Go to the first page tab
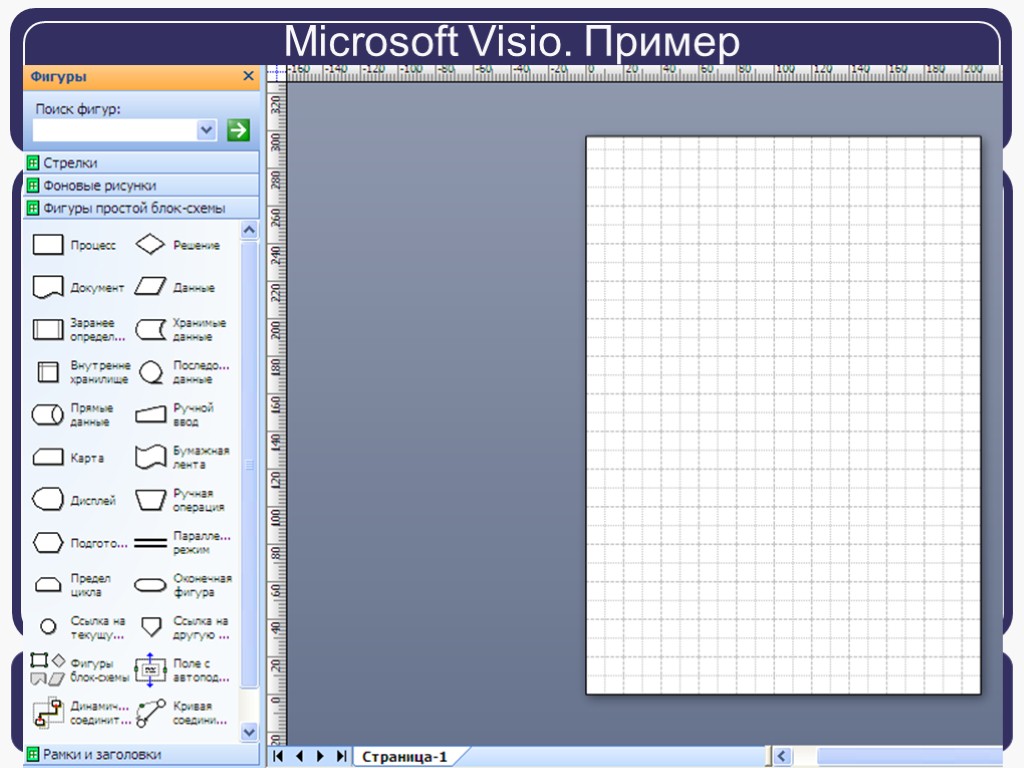 coord(278,756)
